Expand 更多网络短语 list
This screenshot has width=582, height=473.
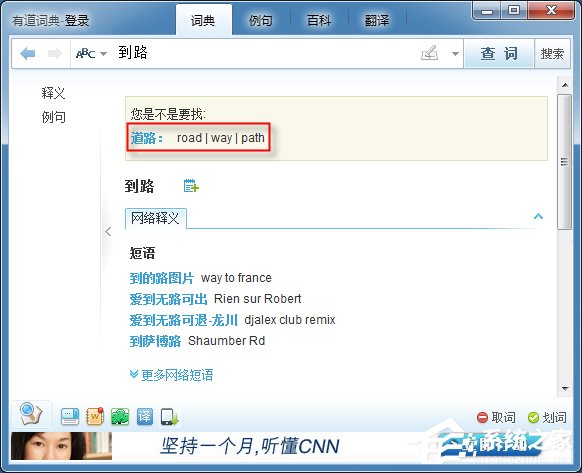coord(171,375)
